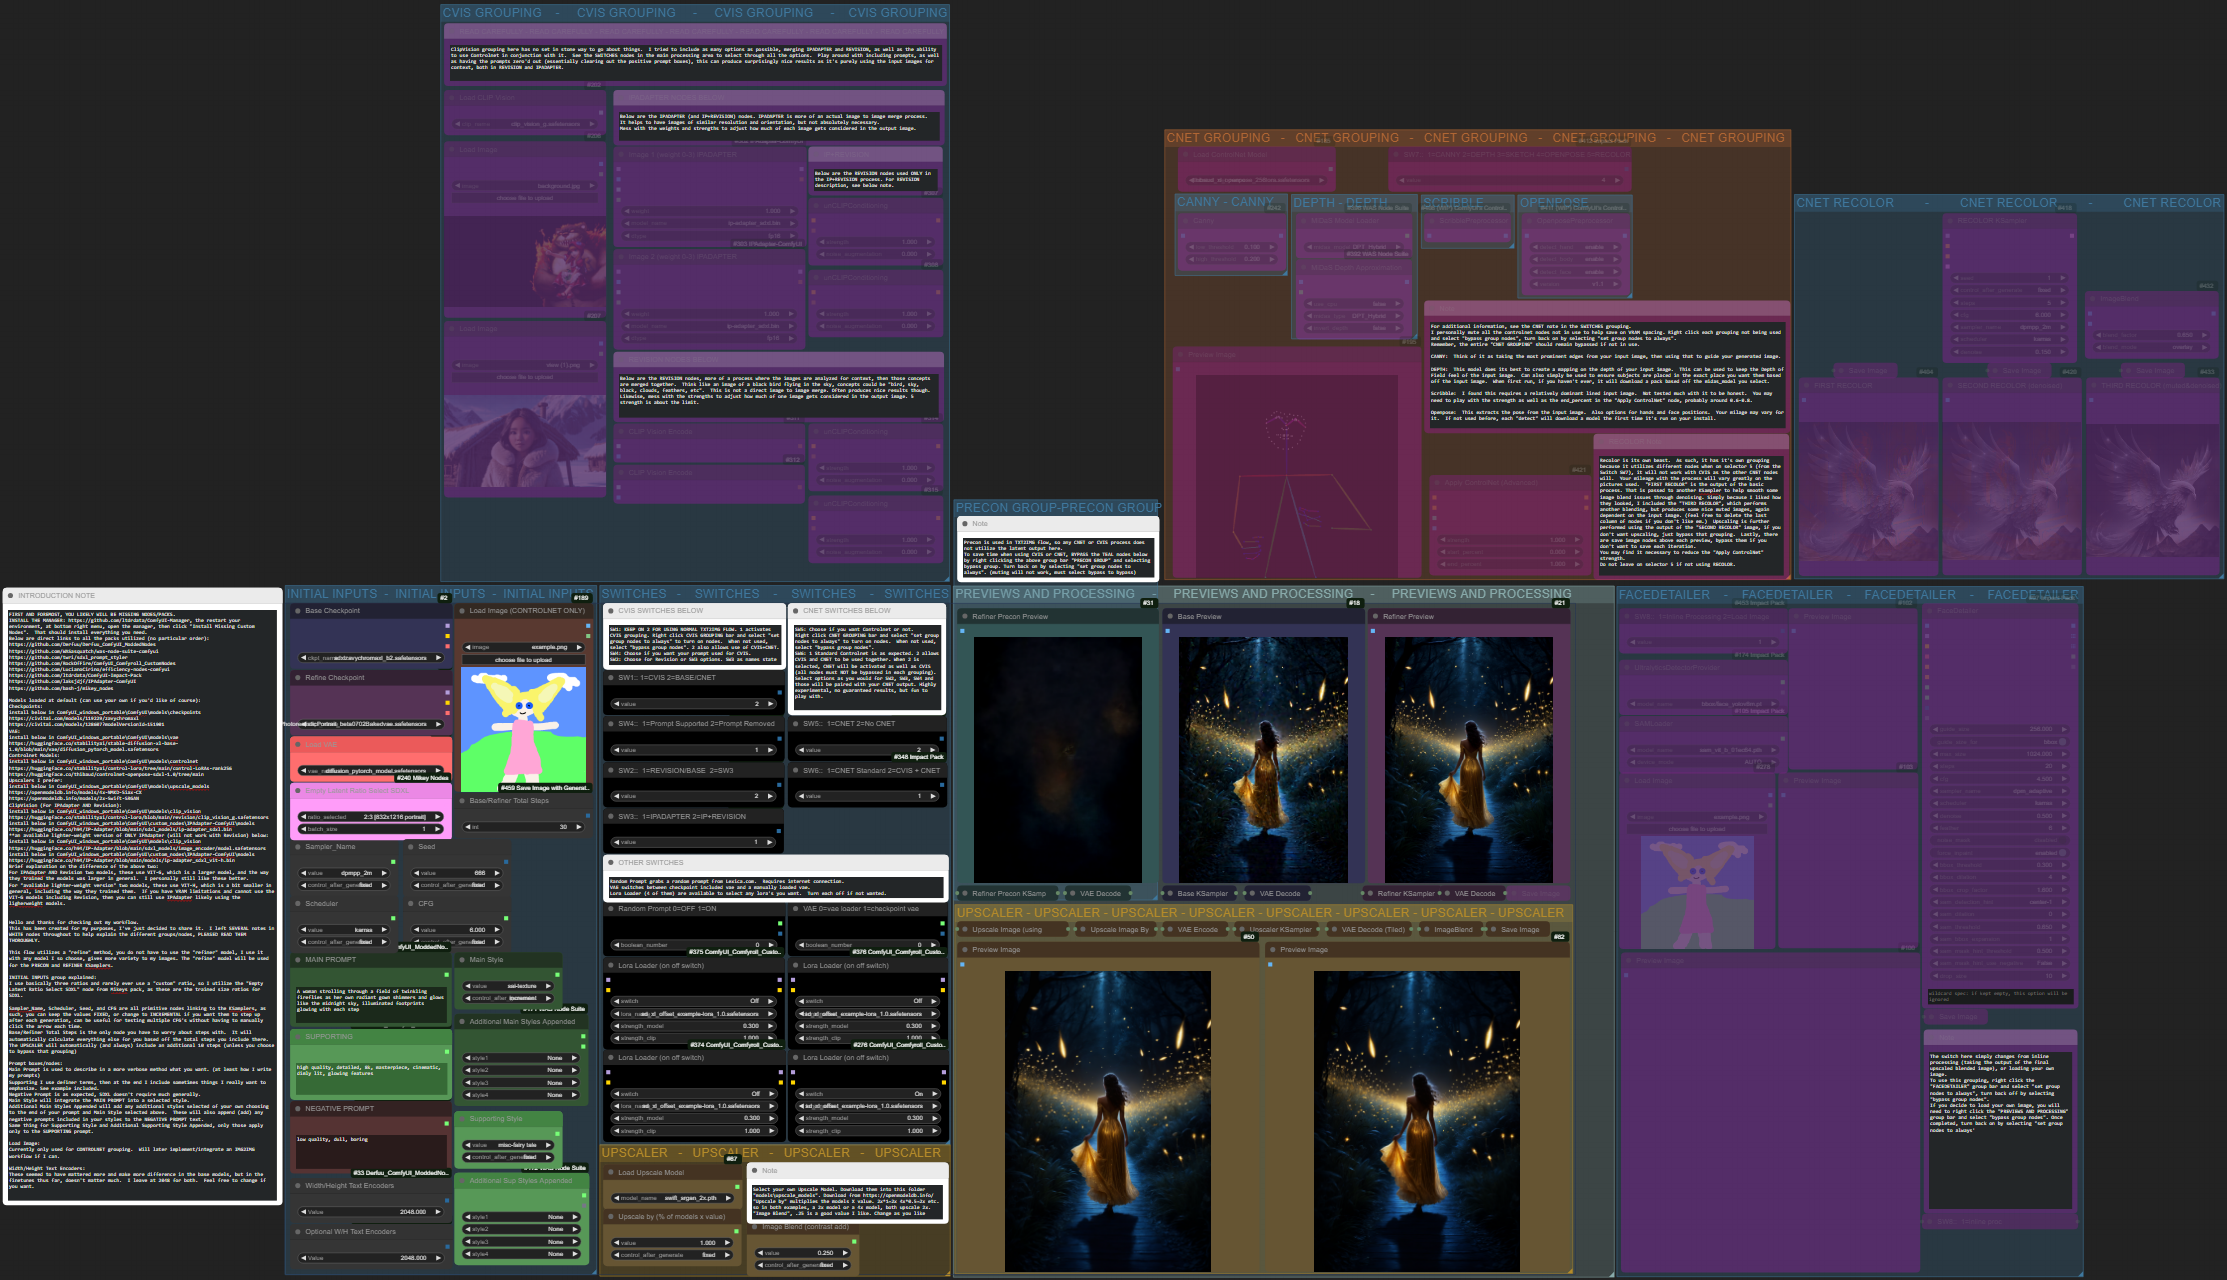Open the Sampler_Name value dropdown showing dpmpp_2m

pos(345,873)
